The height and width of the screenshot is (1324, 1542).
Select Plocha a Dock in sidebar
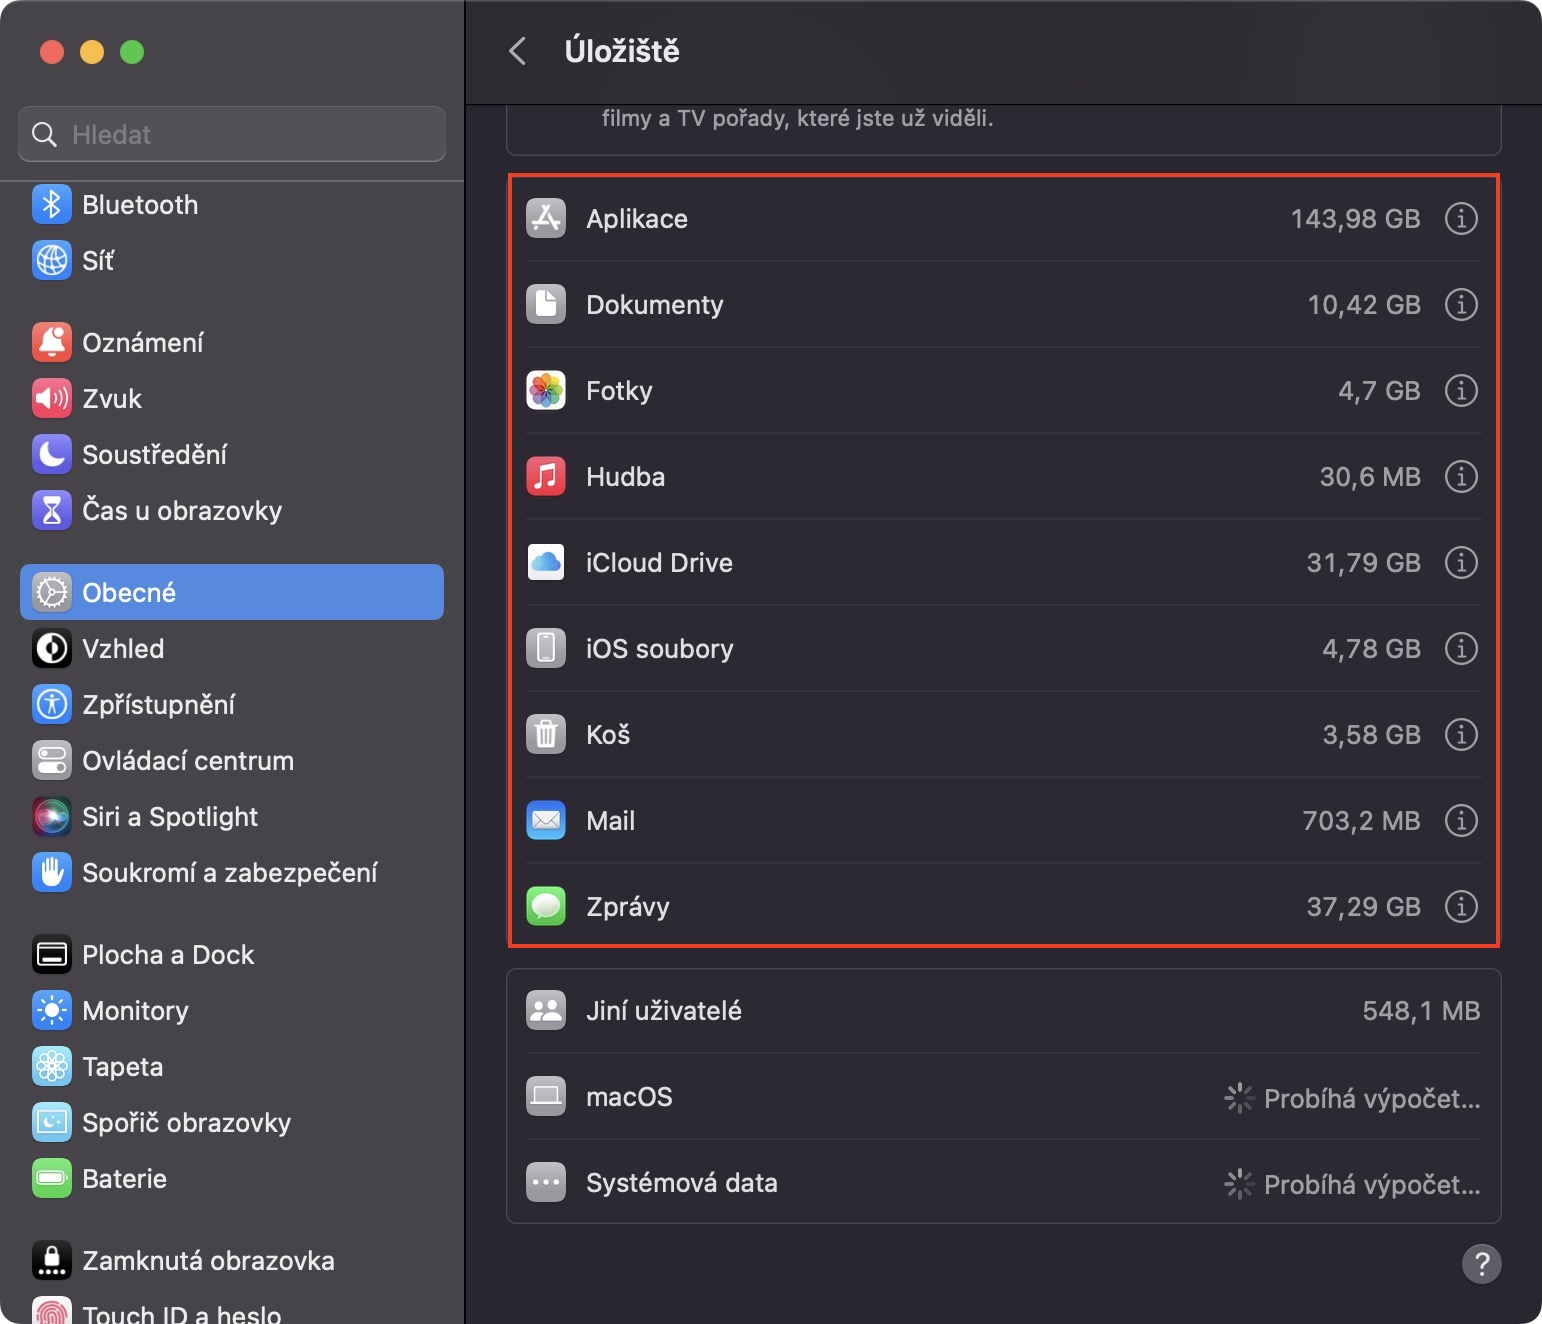(x=168, y=955)
